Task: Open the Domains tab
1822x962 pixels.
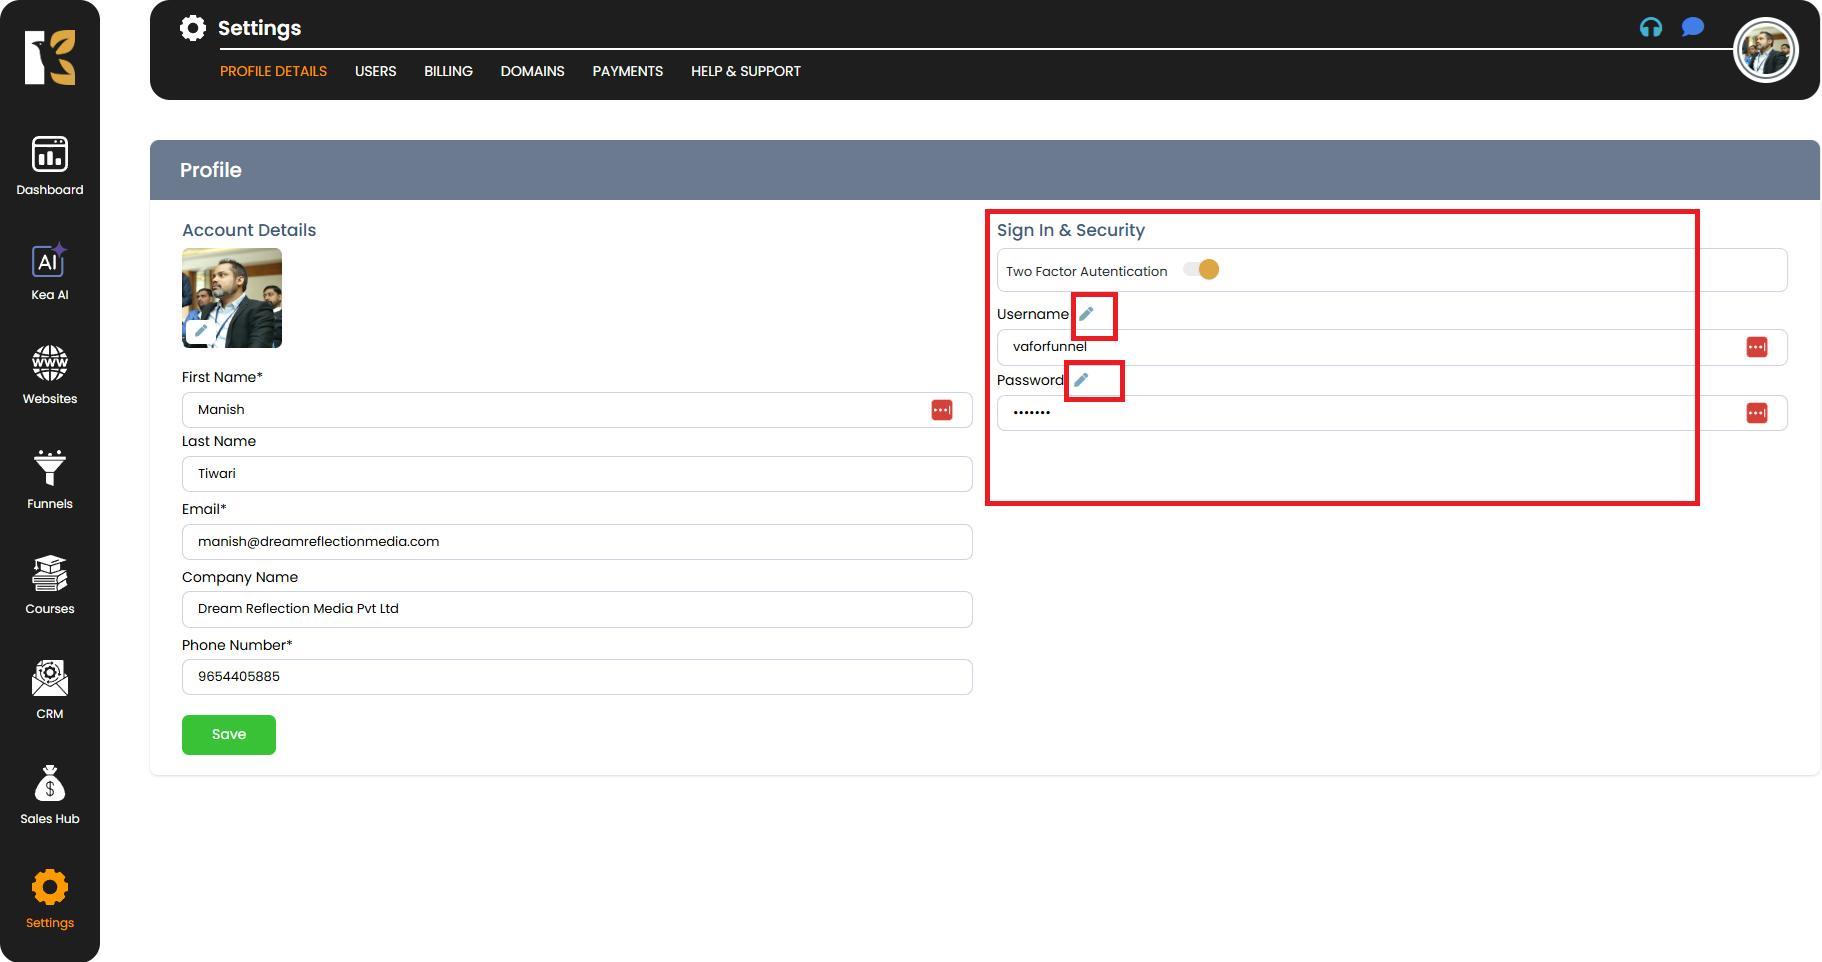Action: pyautogui.click(x=532, y=71)
